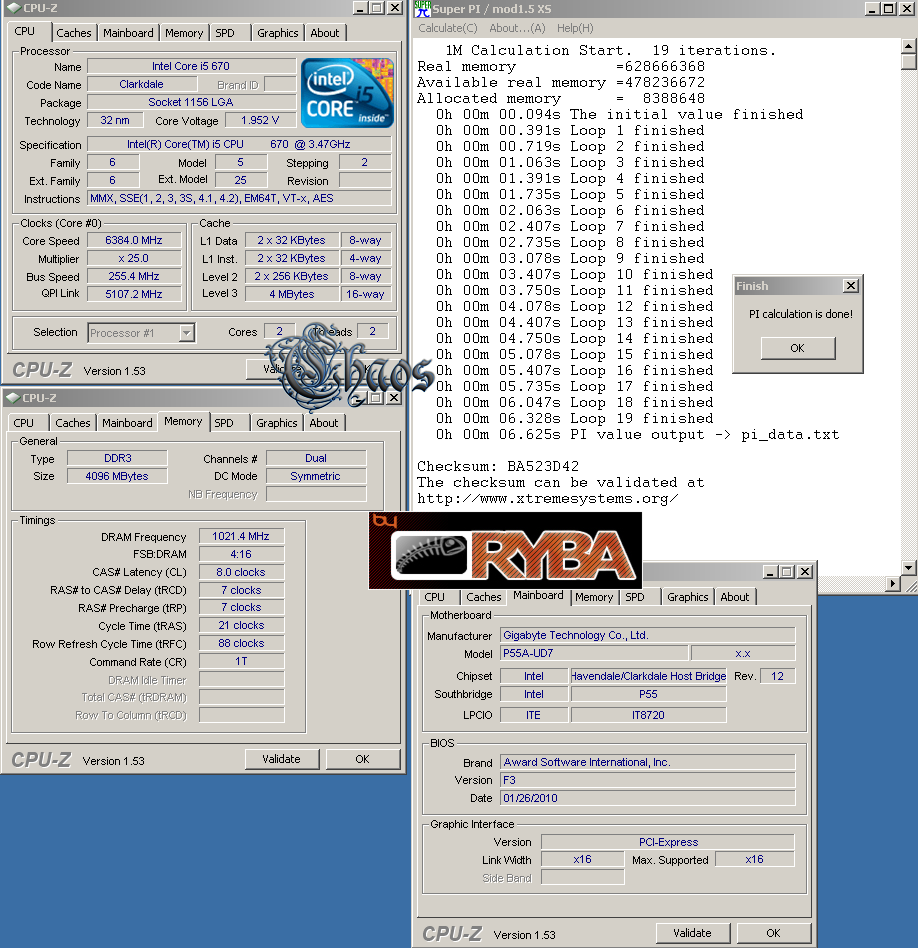
Task: Click the Package value Socket 1156 LGA
Action: (191, 102)
